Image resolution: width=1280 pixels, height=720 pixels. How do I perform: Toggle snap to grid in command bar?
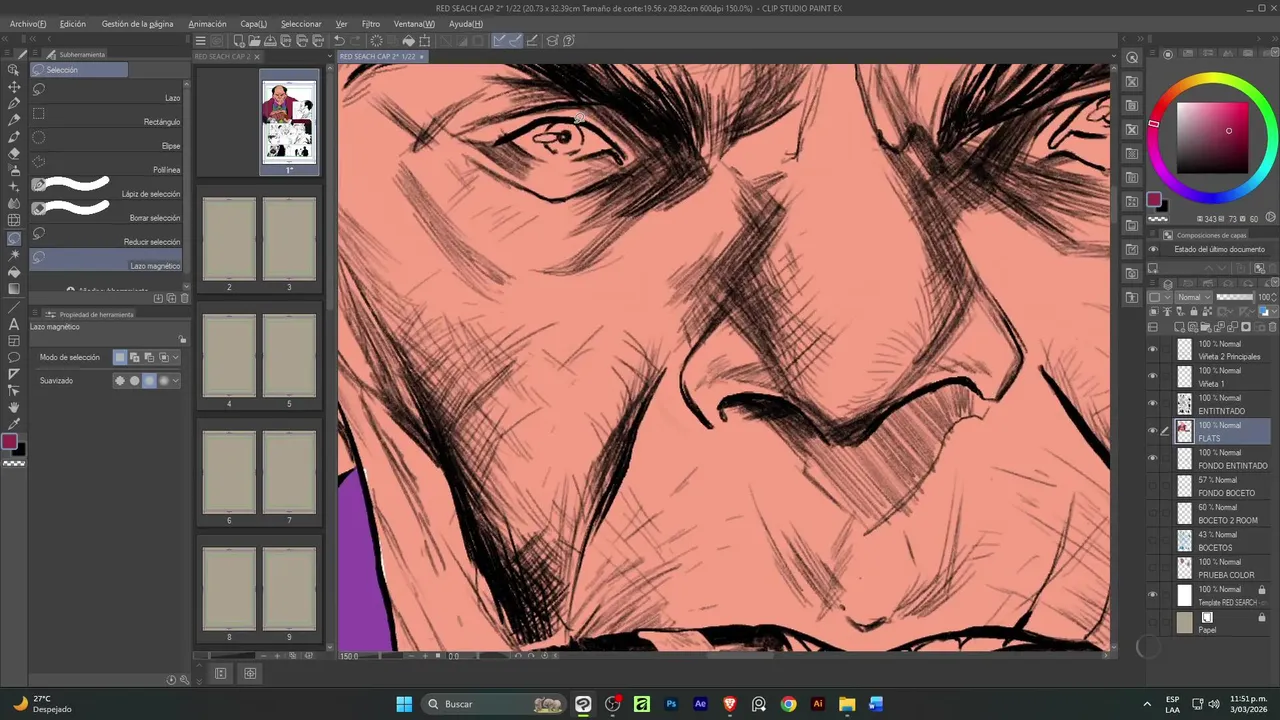click(532, 41)
